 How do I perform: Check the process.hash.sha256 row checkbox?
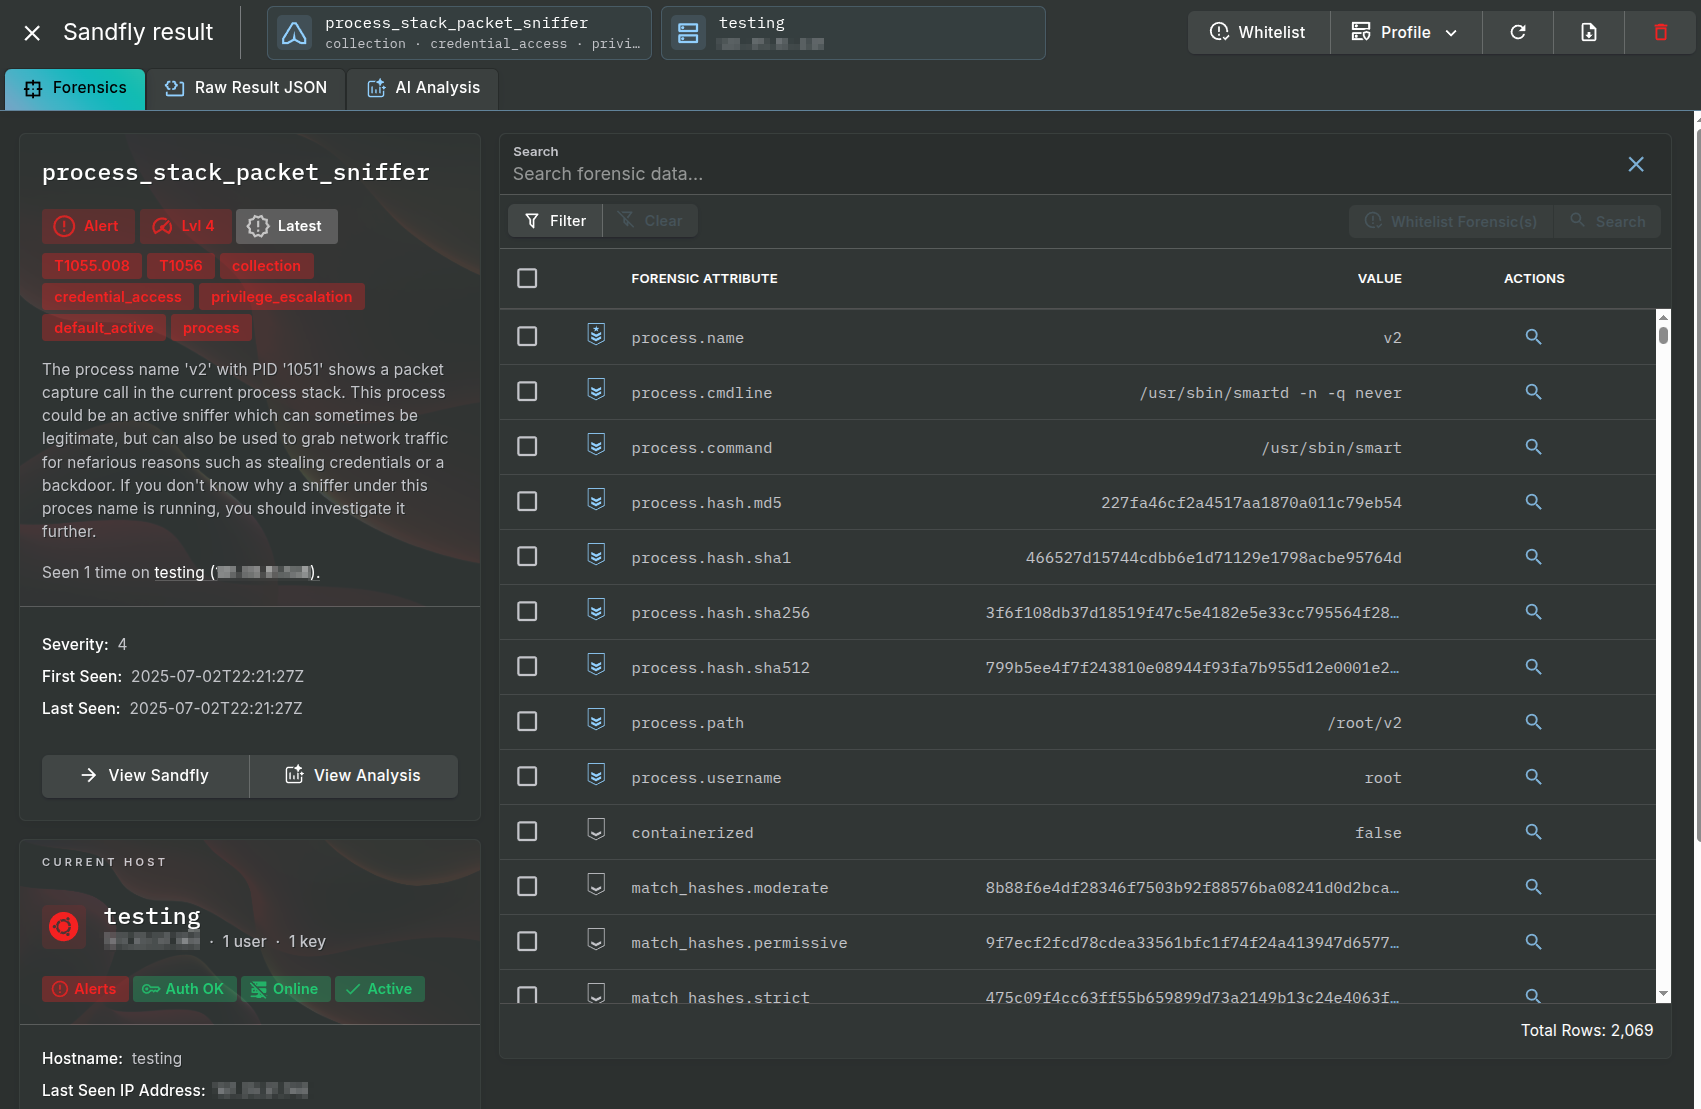click(x=527, y=611)
